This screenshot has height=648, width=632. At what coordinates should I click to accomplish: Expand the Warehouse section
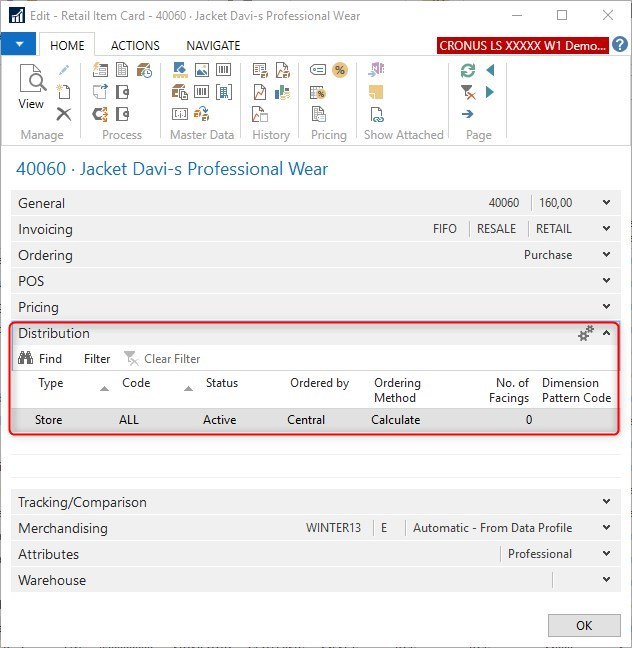coord(606,580)
